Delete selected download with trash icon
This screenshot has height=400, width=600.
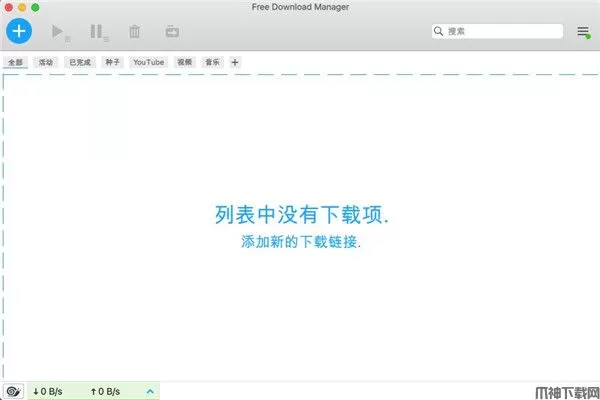134,31
